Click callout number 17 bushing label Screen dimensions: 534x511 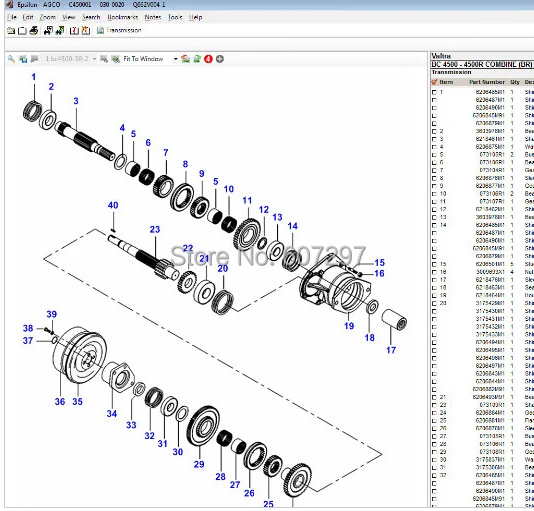pos(391,350)
